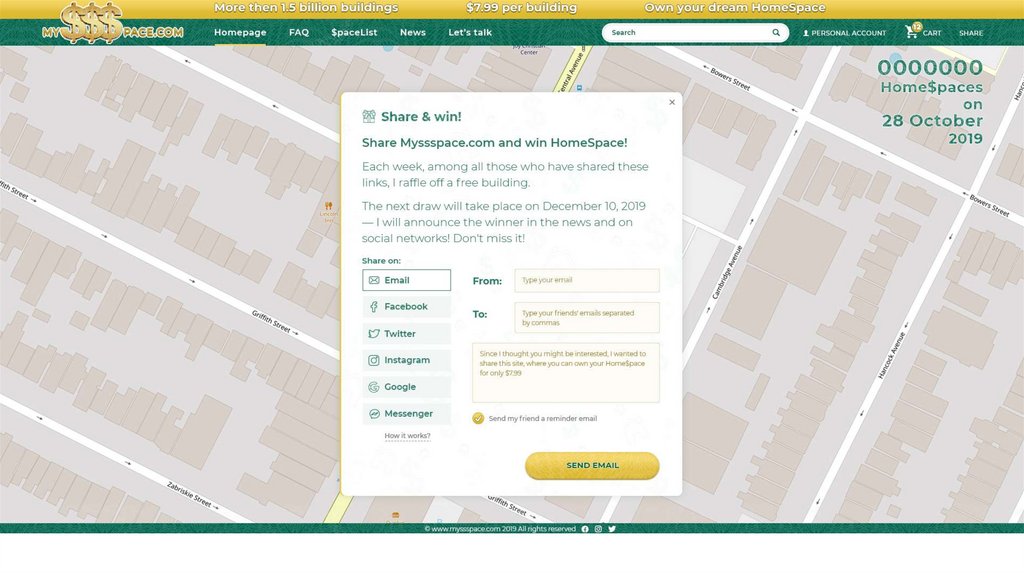The width and height of the screenshot is (1024, 574).
Task: Choose Instagram share option
Action: 406,360
